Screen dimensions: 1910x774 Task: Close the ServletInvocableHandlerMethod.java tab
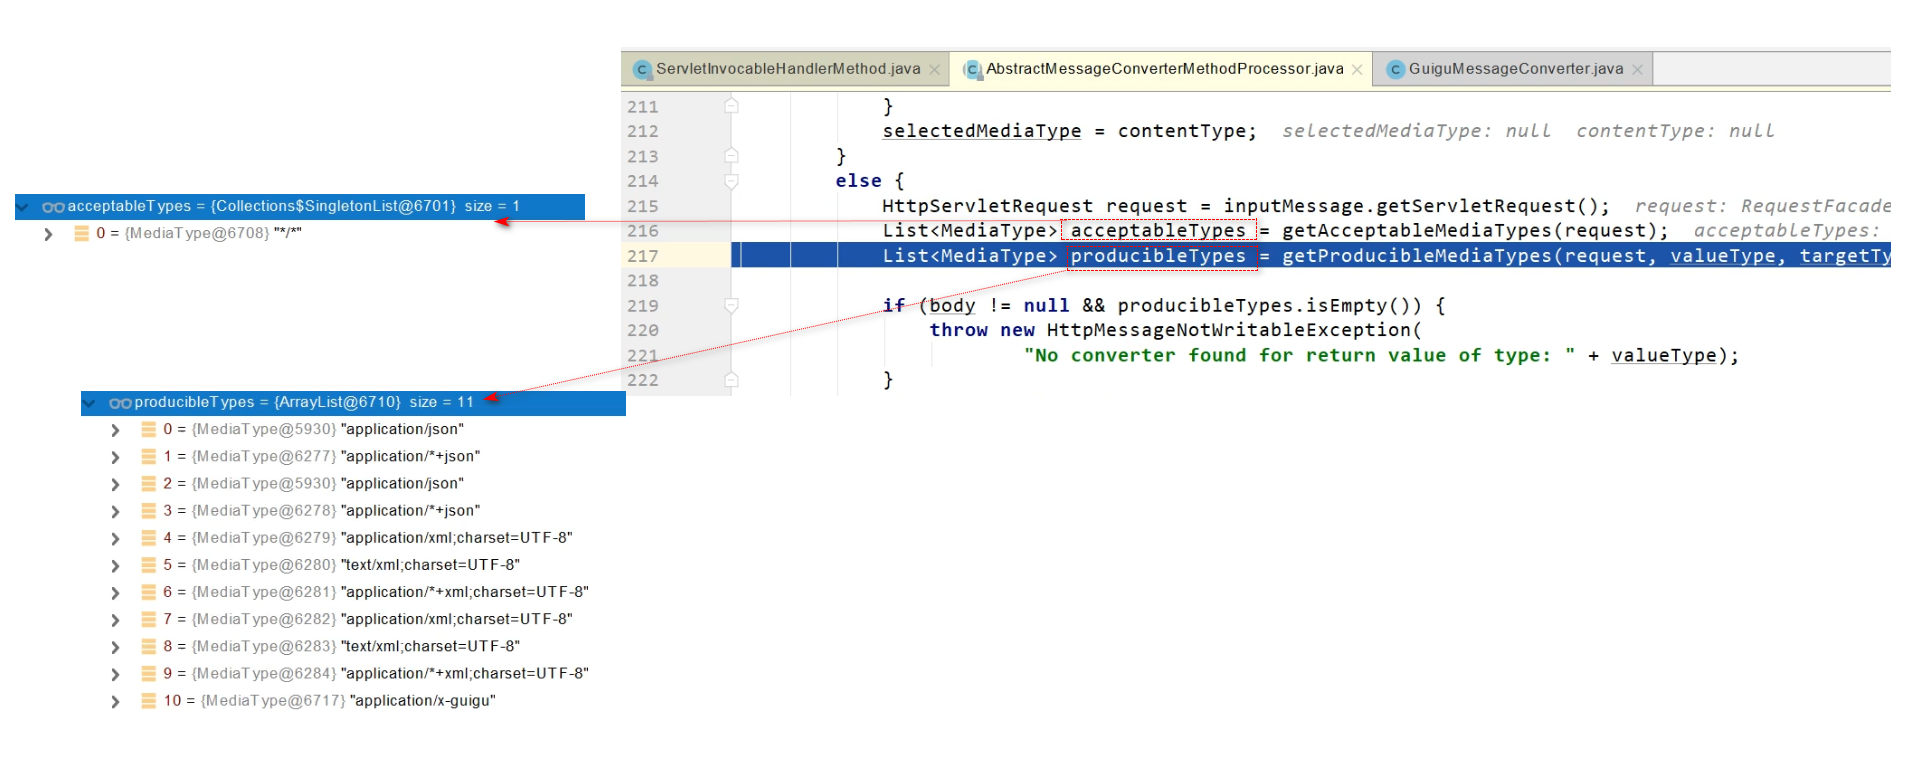coord(934,70)
